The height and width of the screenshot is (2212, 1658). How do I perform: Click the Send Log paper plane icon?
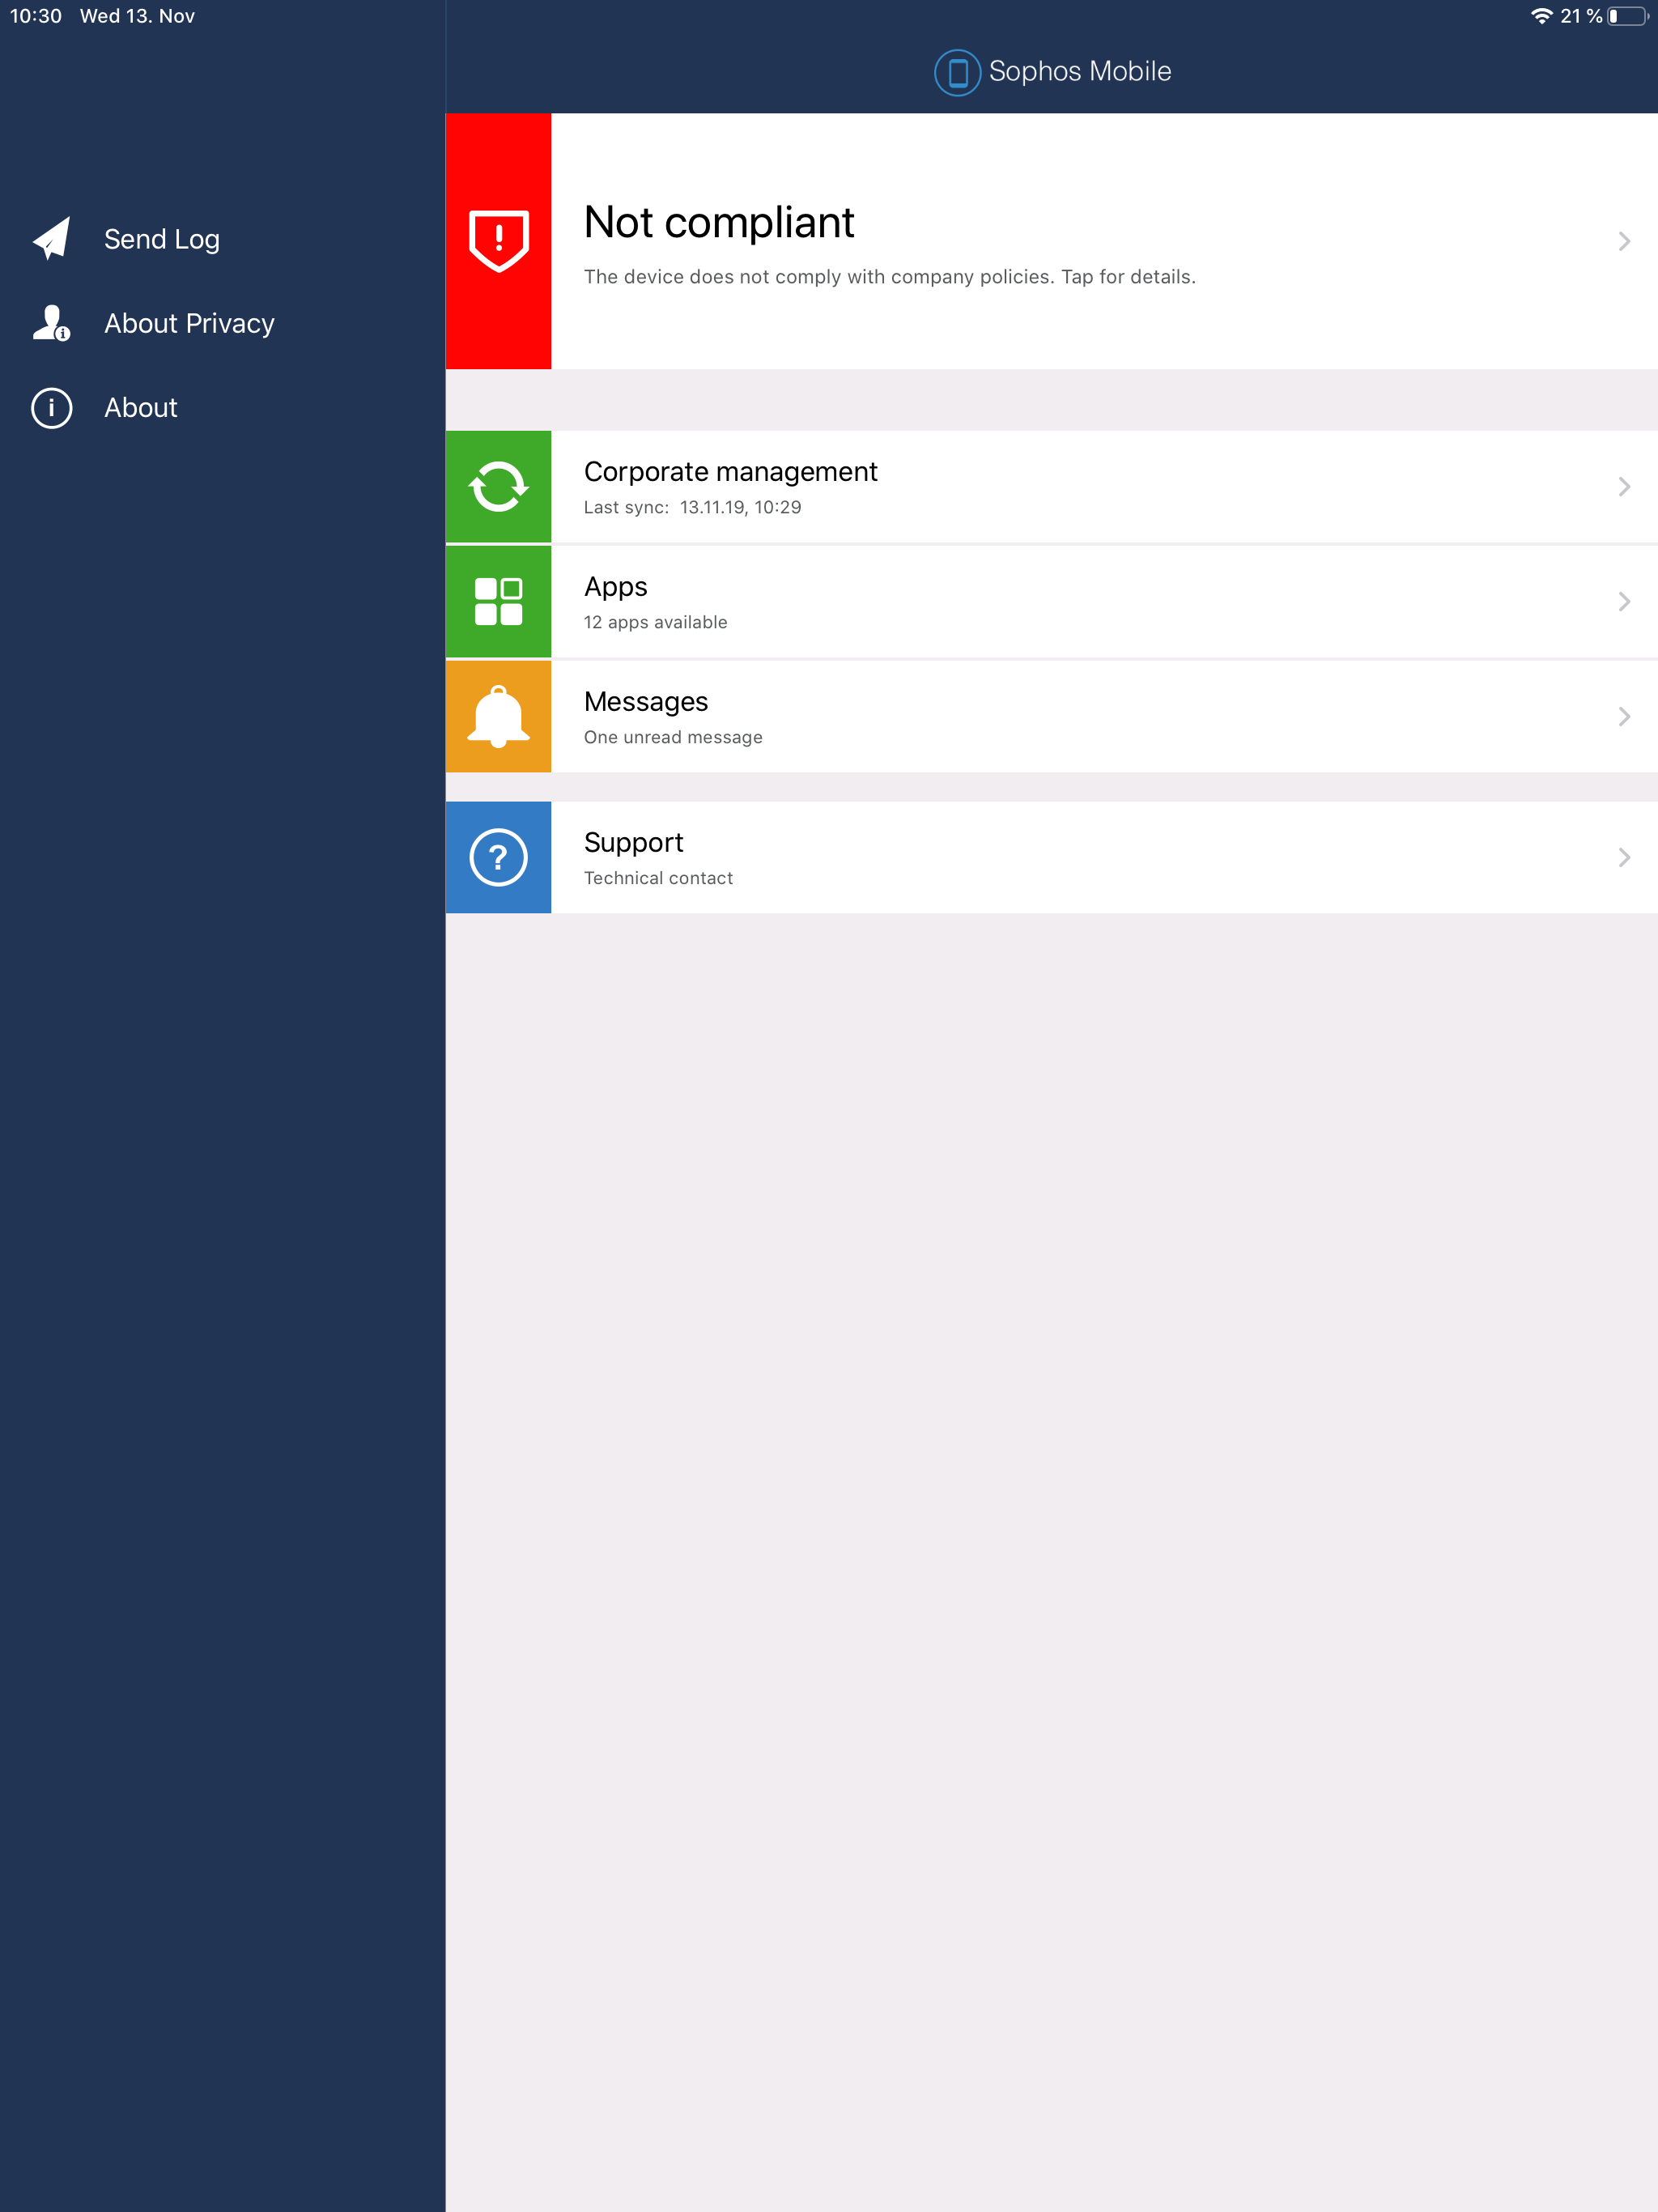coord(52,239)
